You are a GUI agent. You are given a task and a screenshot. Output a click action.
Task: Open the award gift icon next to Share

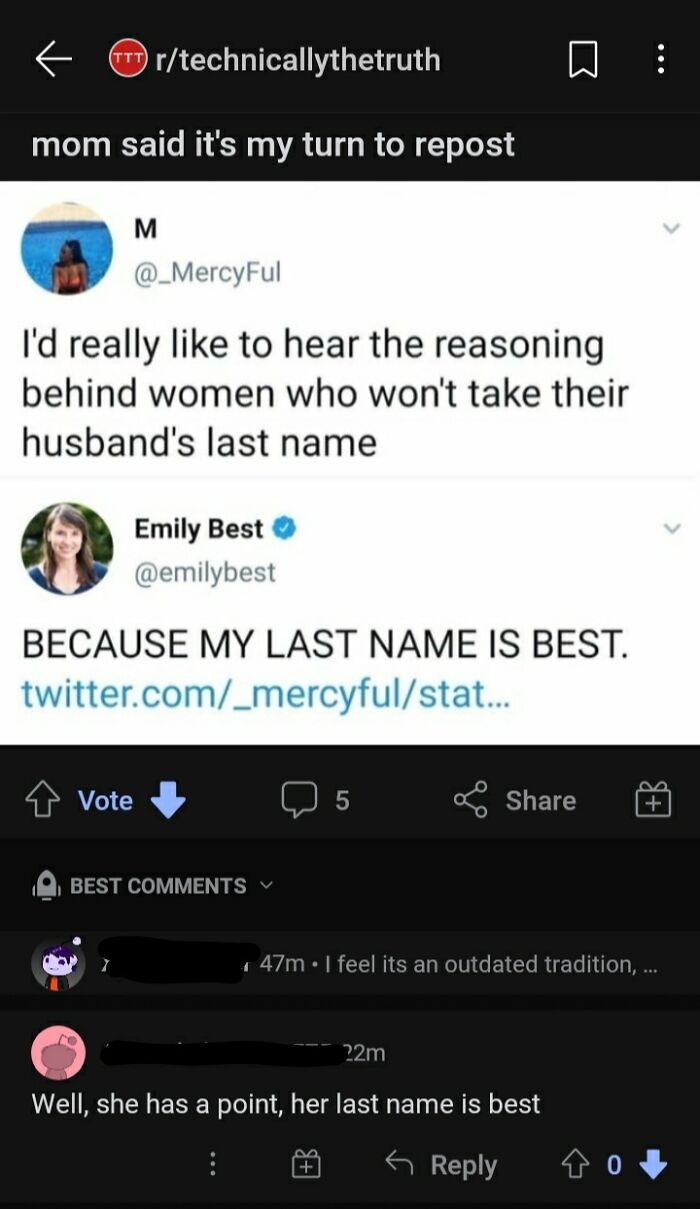[652, 800]
